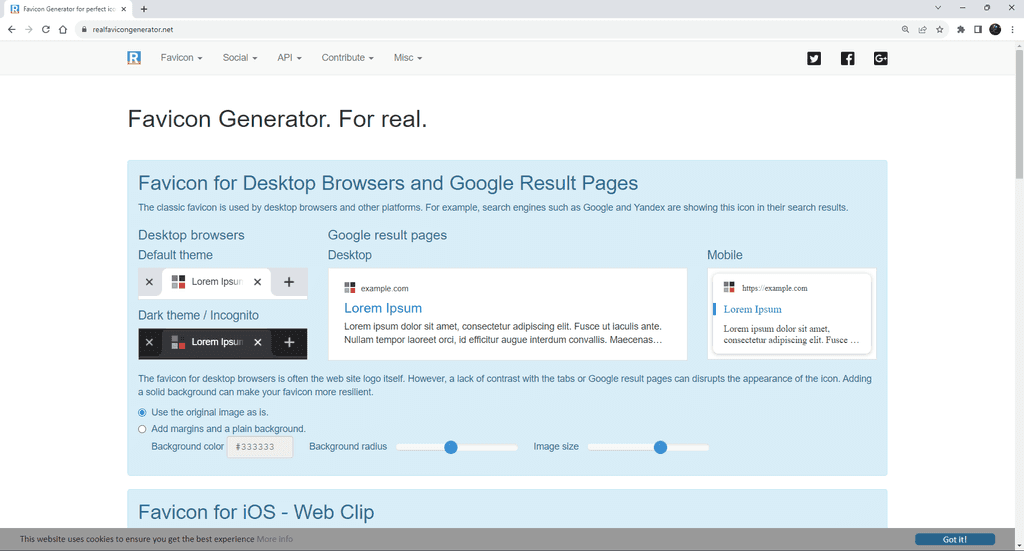
Task: Expand the Social dropdown menu
Action: pyautogui.click(x=239, y=58)
